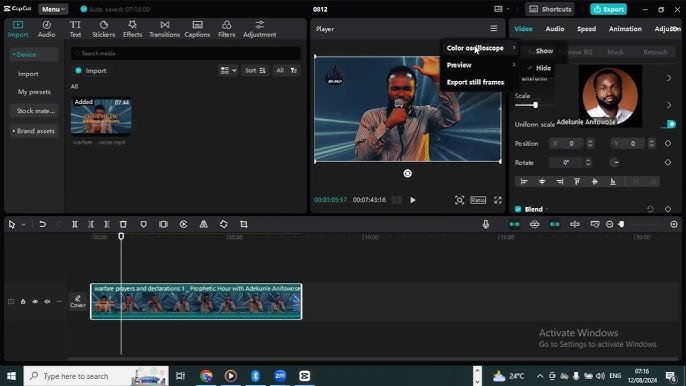686x386 pixels.
Task: Open the Captions tab
Action: pyautogui.click(x=197, y=29)
